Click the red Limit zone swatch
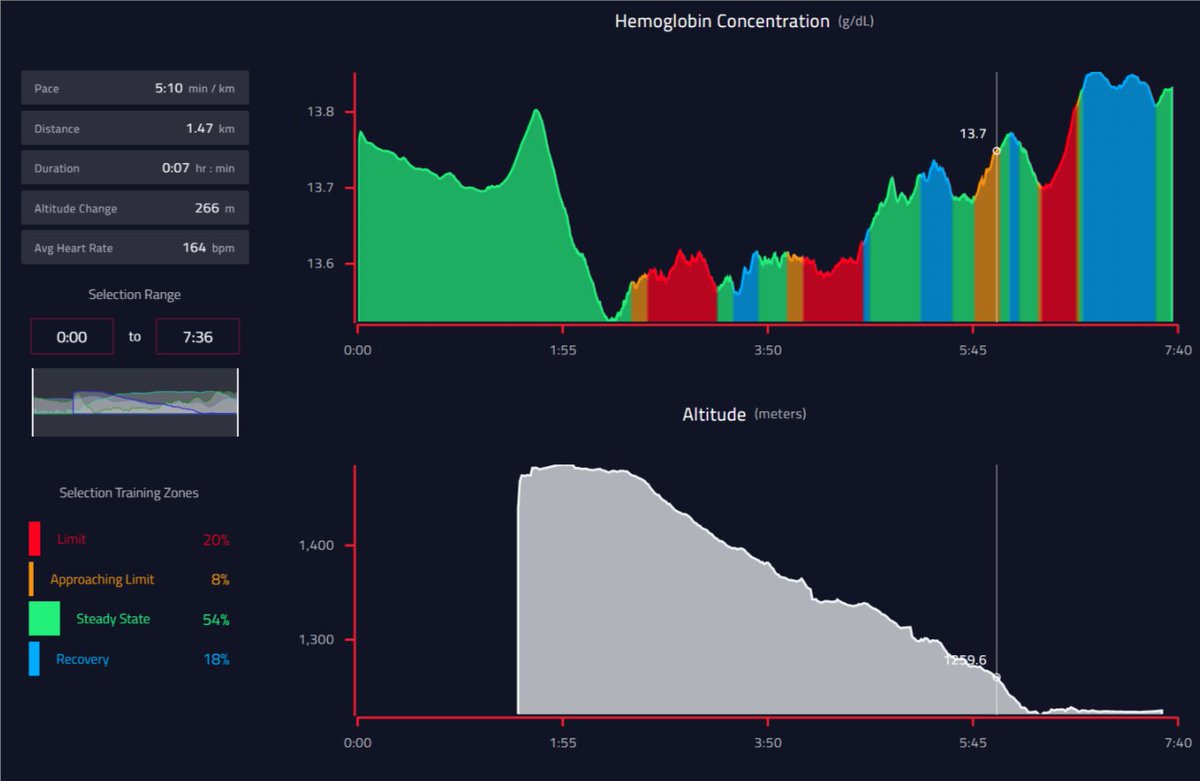1200x781 pixels. (x=35, y=539)
